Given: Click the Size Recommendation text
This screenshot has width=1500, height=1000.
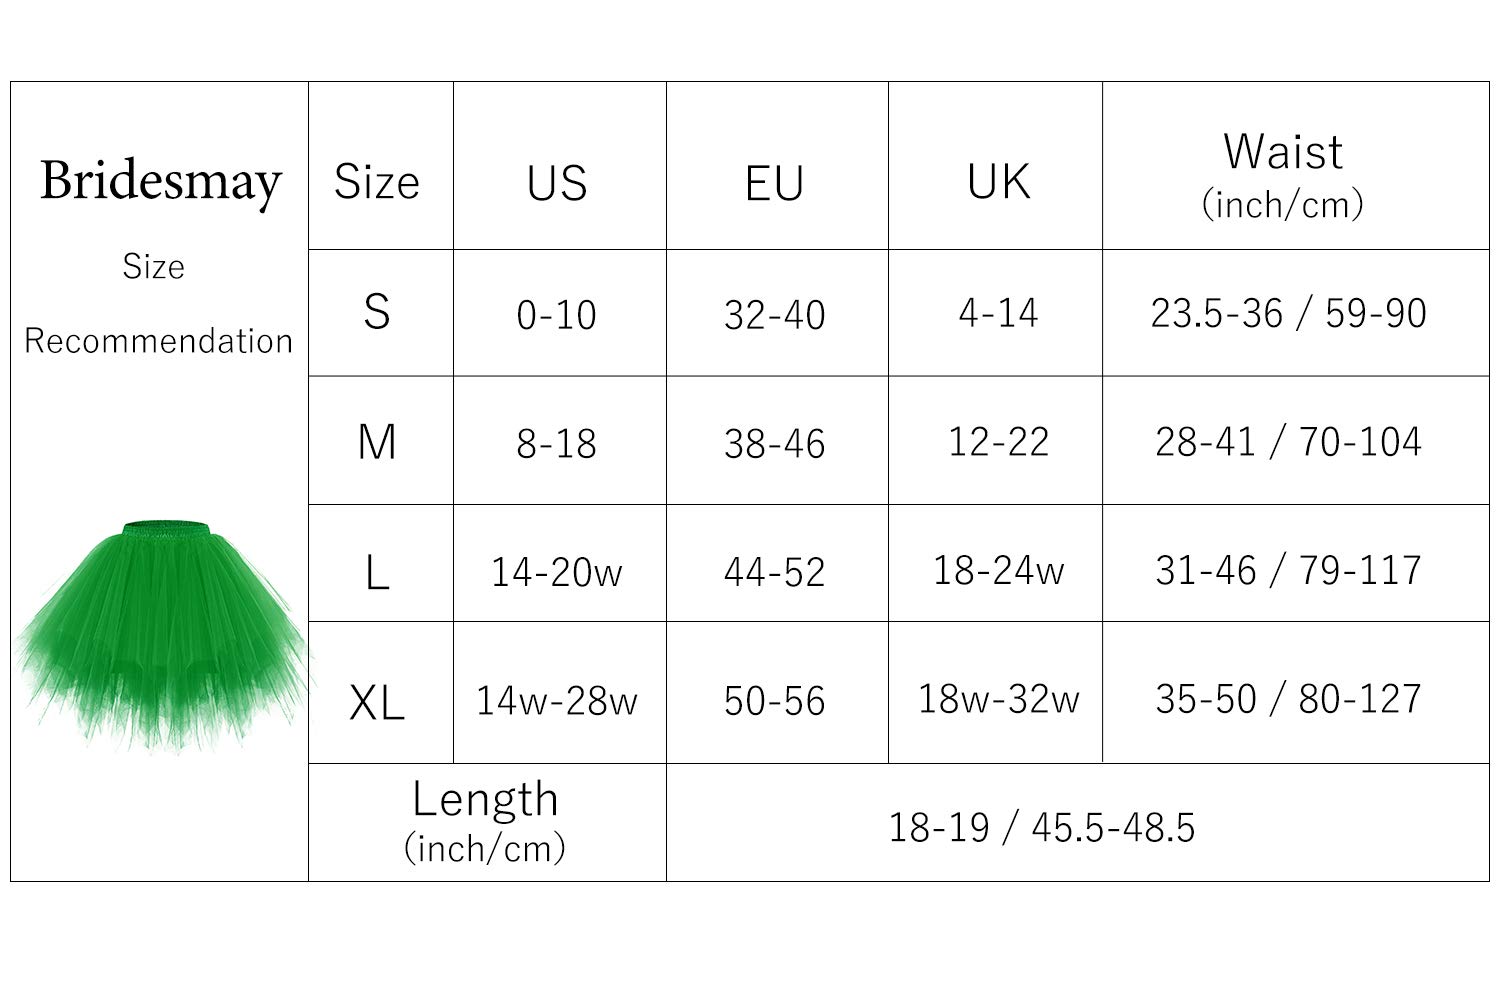Looking at the screenshot, I should (x=158, y=303).
